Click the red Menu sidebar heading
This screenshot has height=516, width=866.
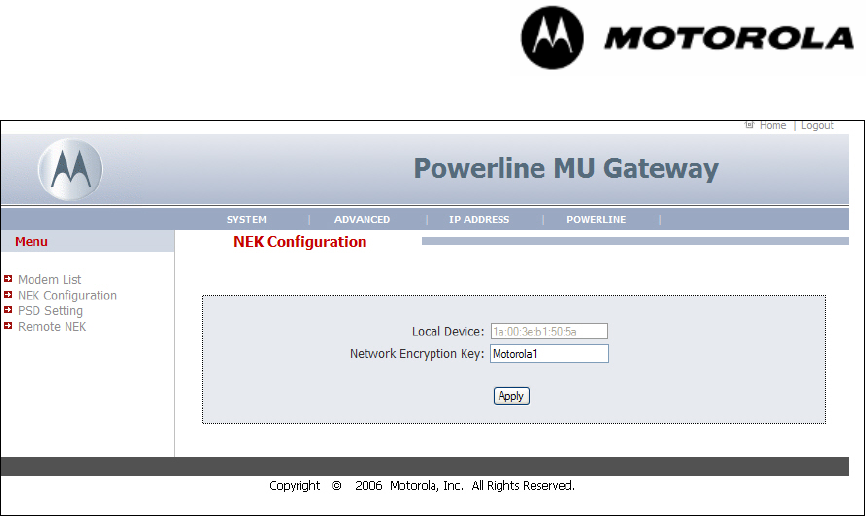click(31, 241)
